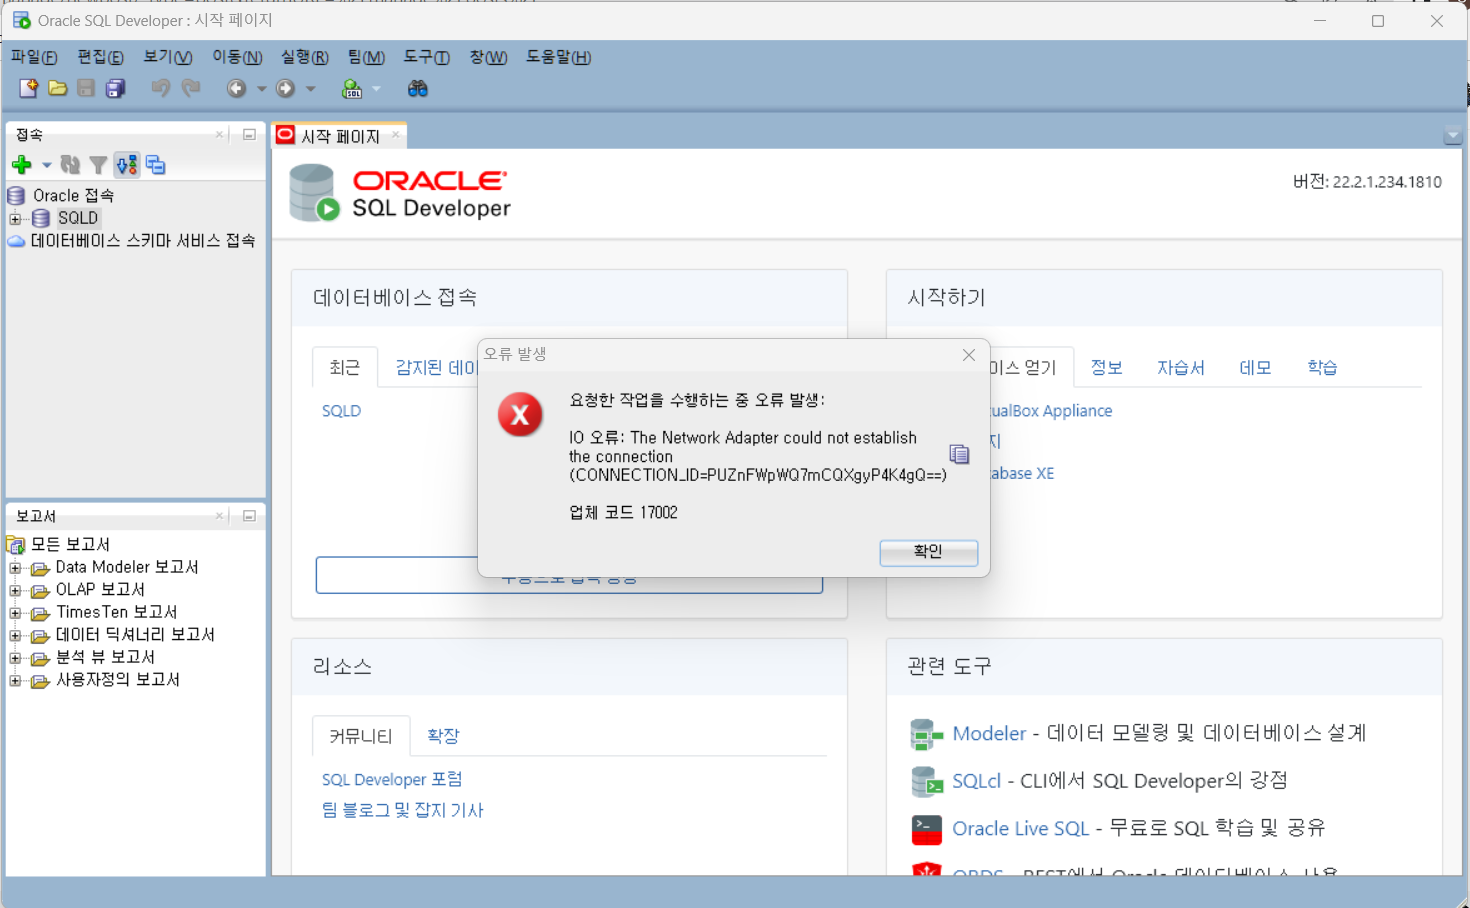The width and height of the screenshot is (1470, 908).
Task: Close the 오류 발생 dialog
Action: [x=968, y=355]
